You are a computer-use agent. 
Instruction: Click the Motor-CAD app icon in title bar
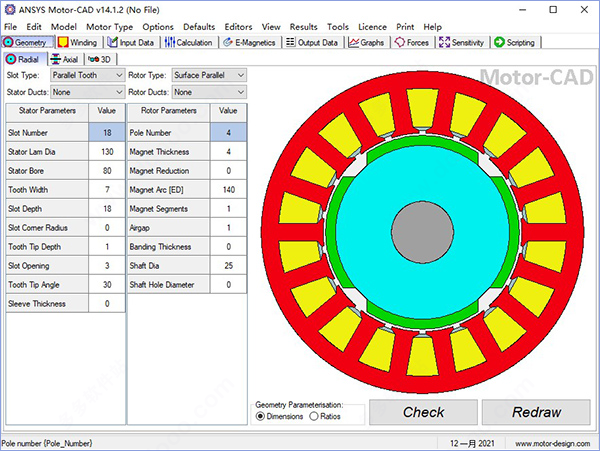[9, 10]
